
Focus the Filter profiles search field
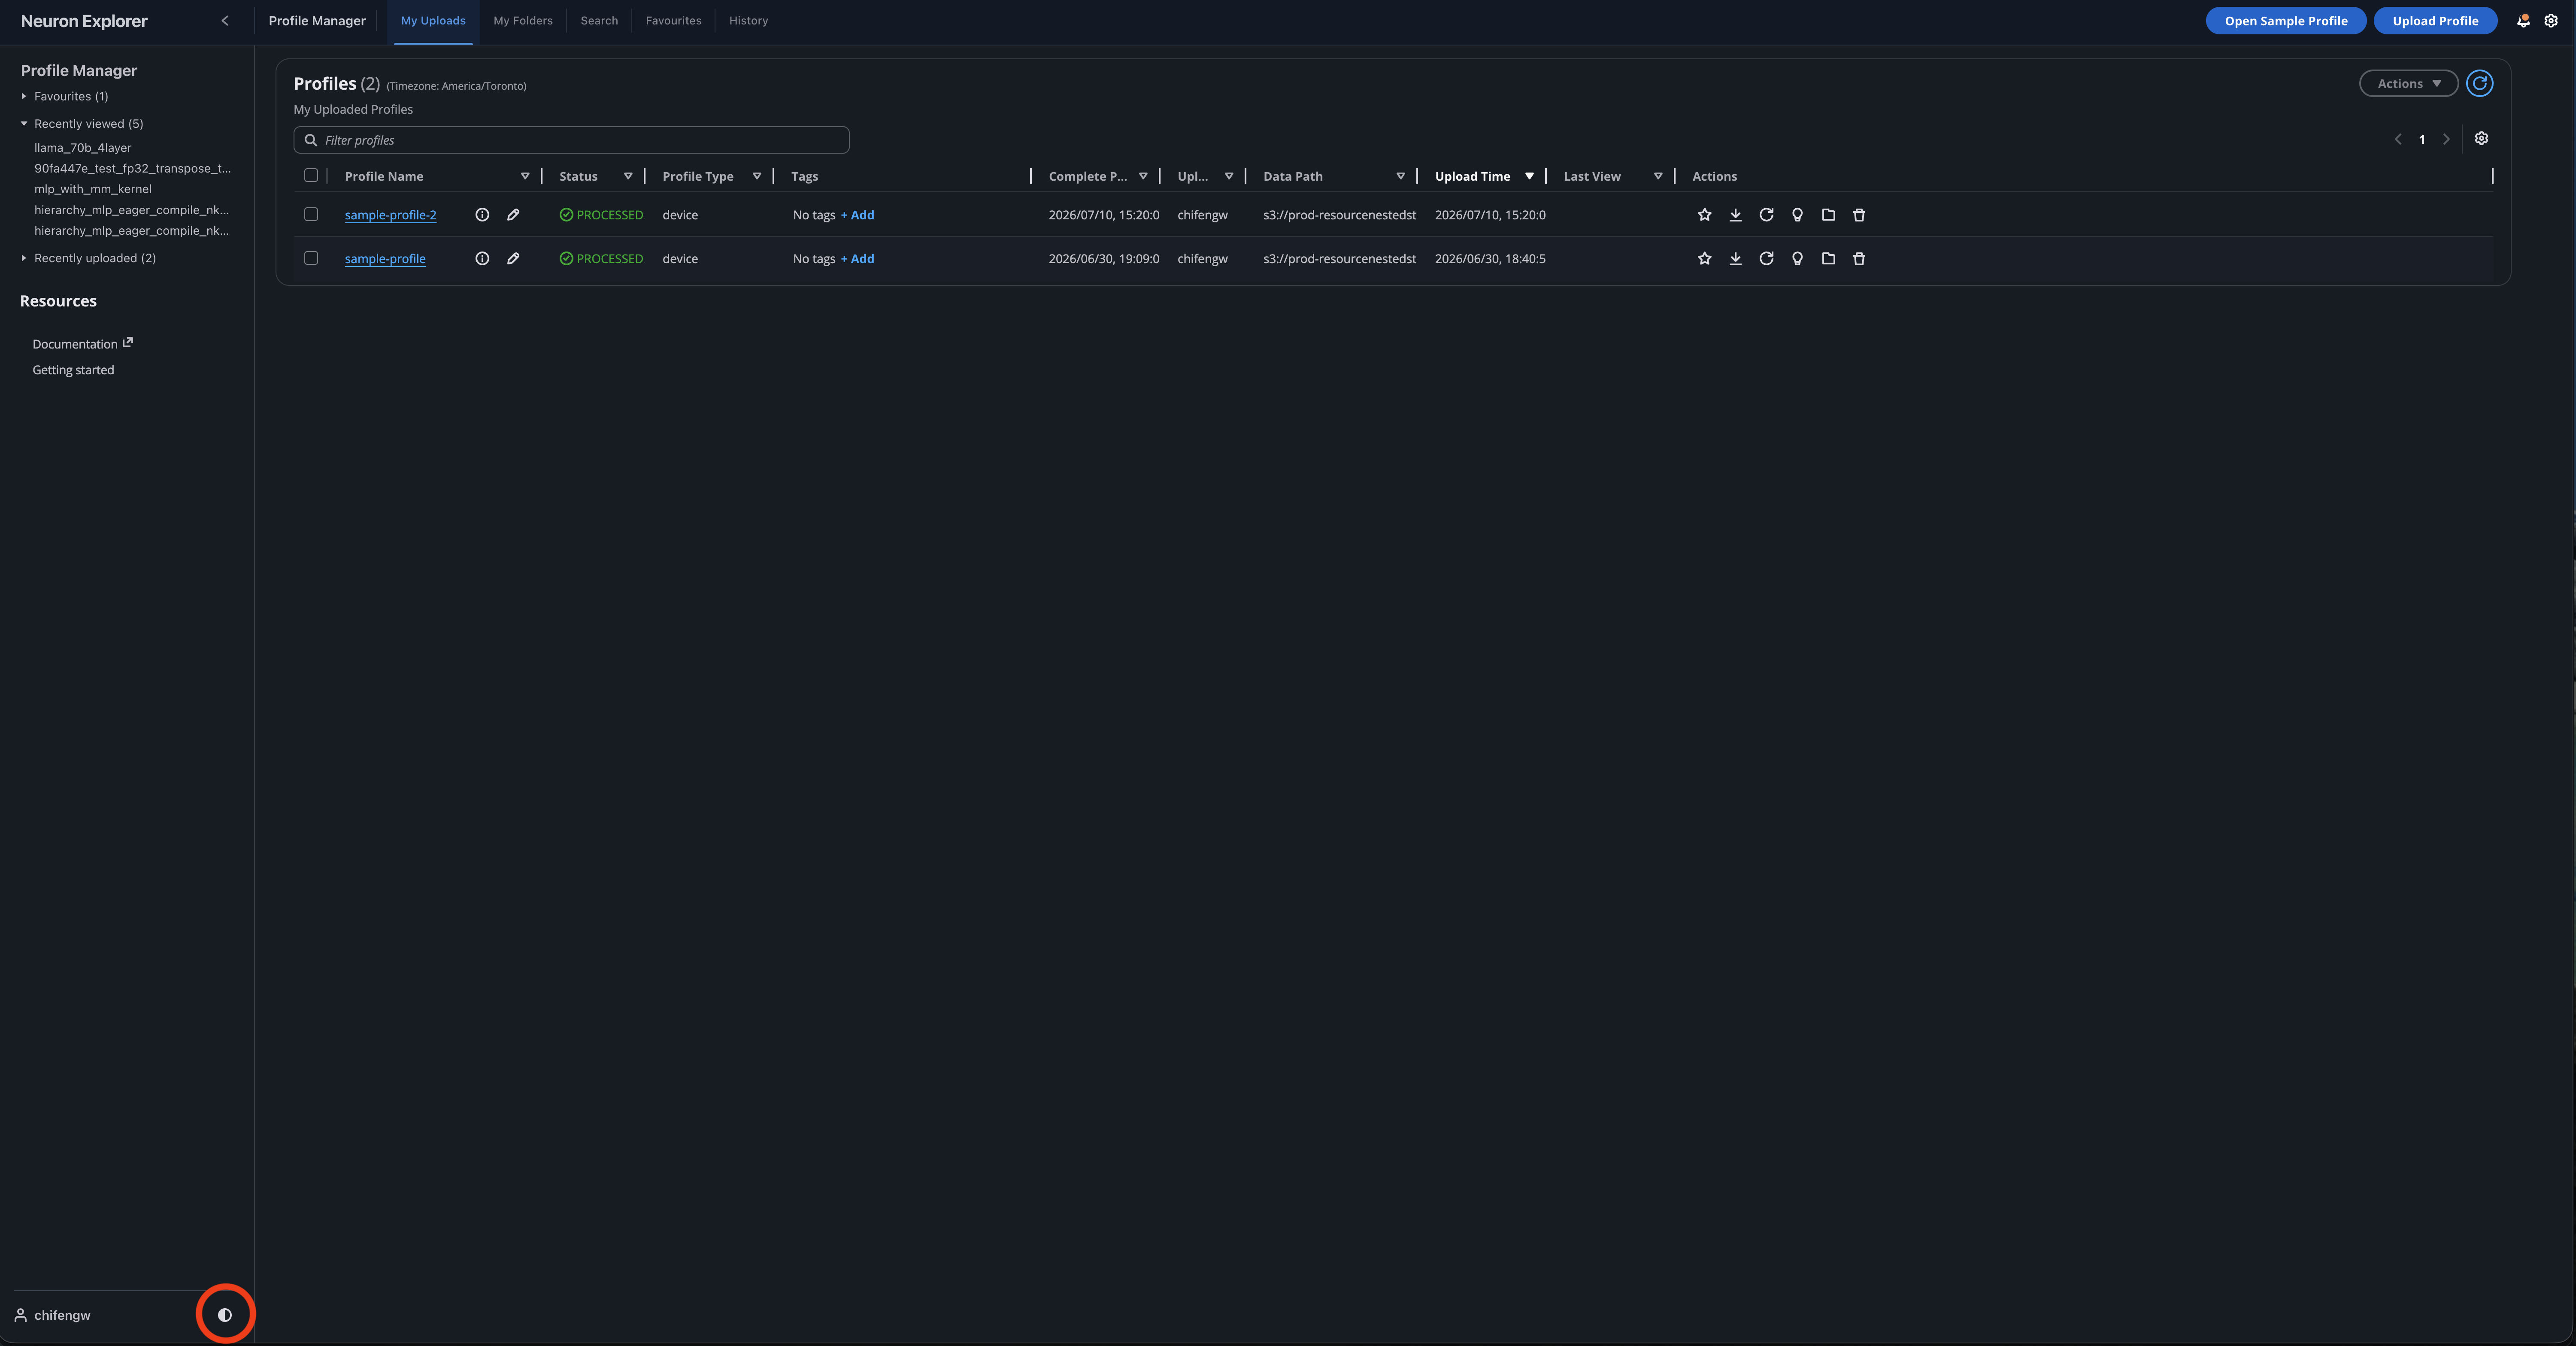coord(571,140)
